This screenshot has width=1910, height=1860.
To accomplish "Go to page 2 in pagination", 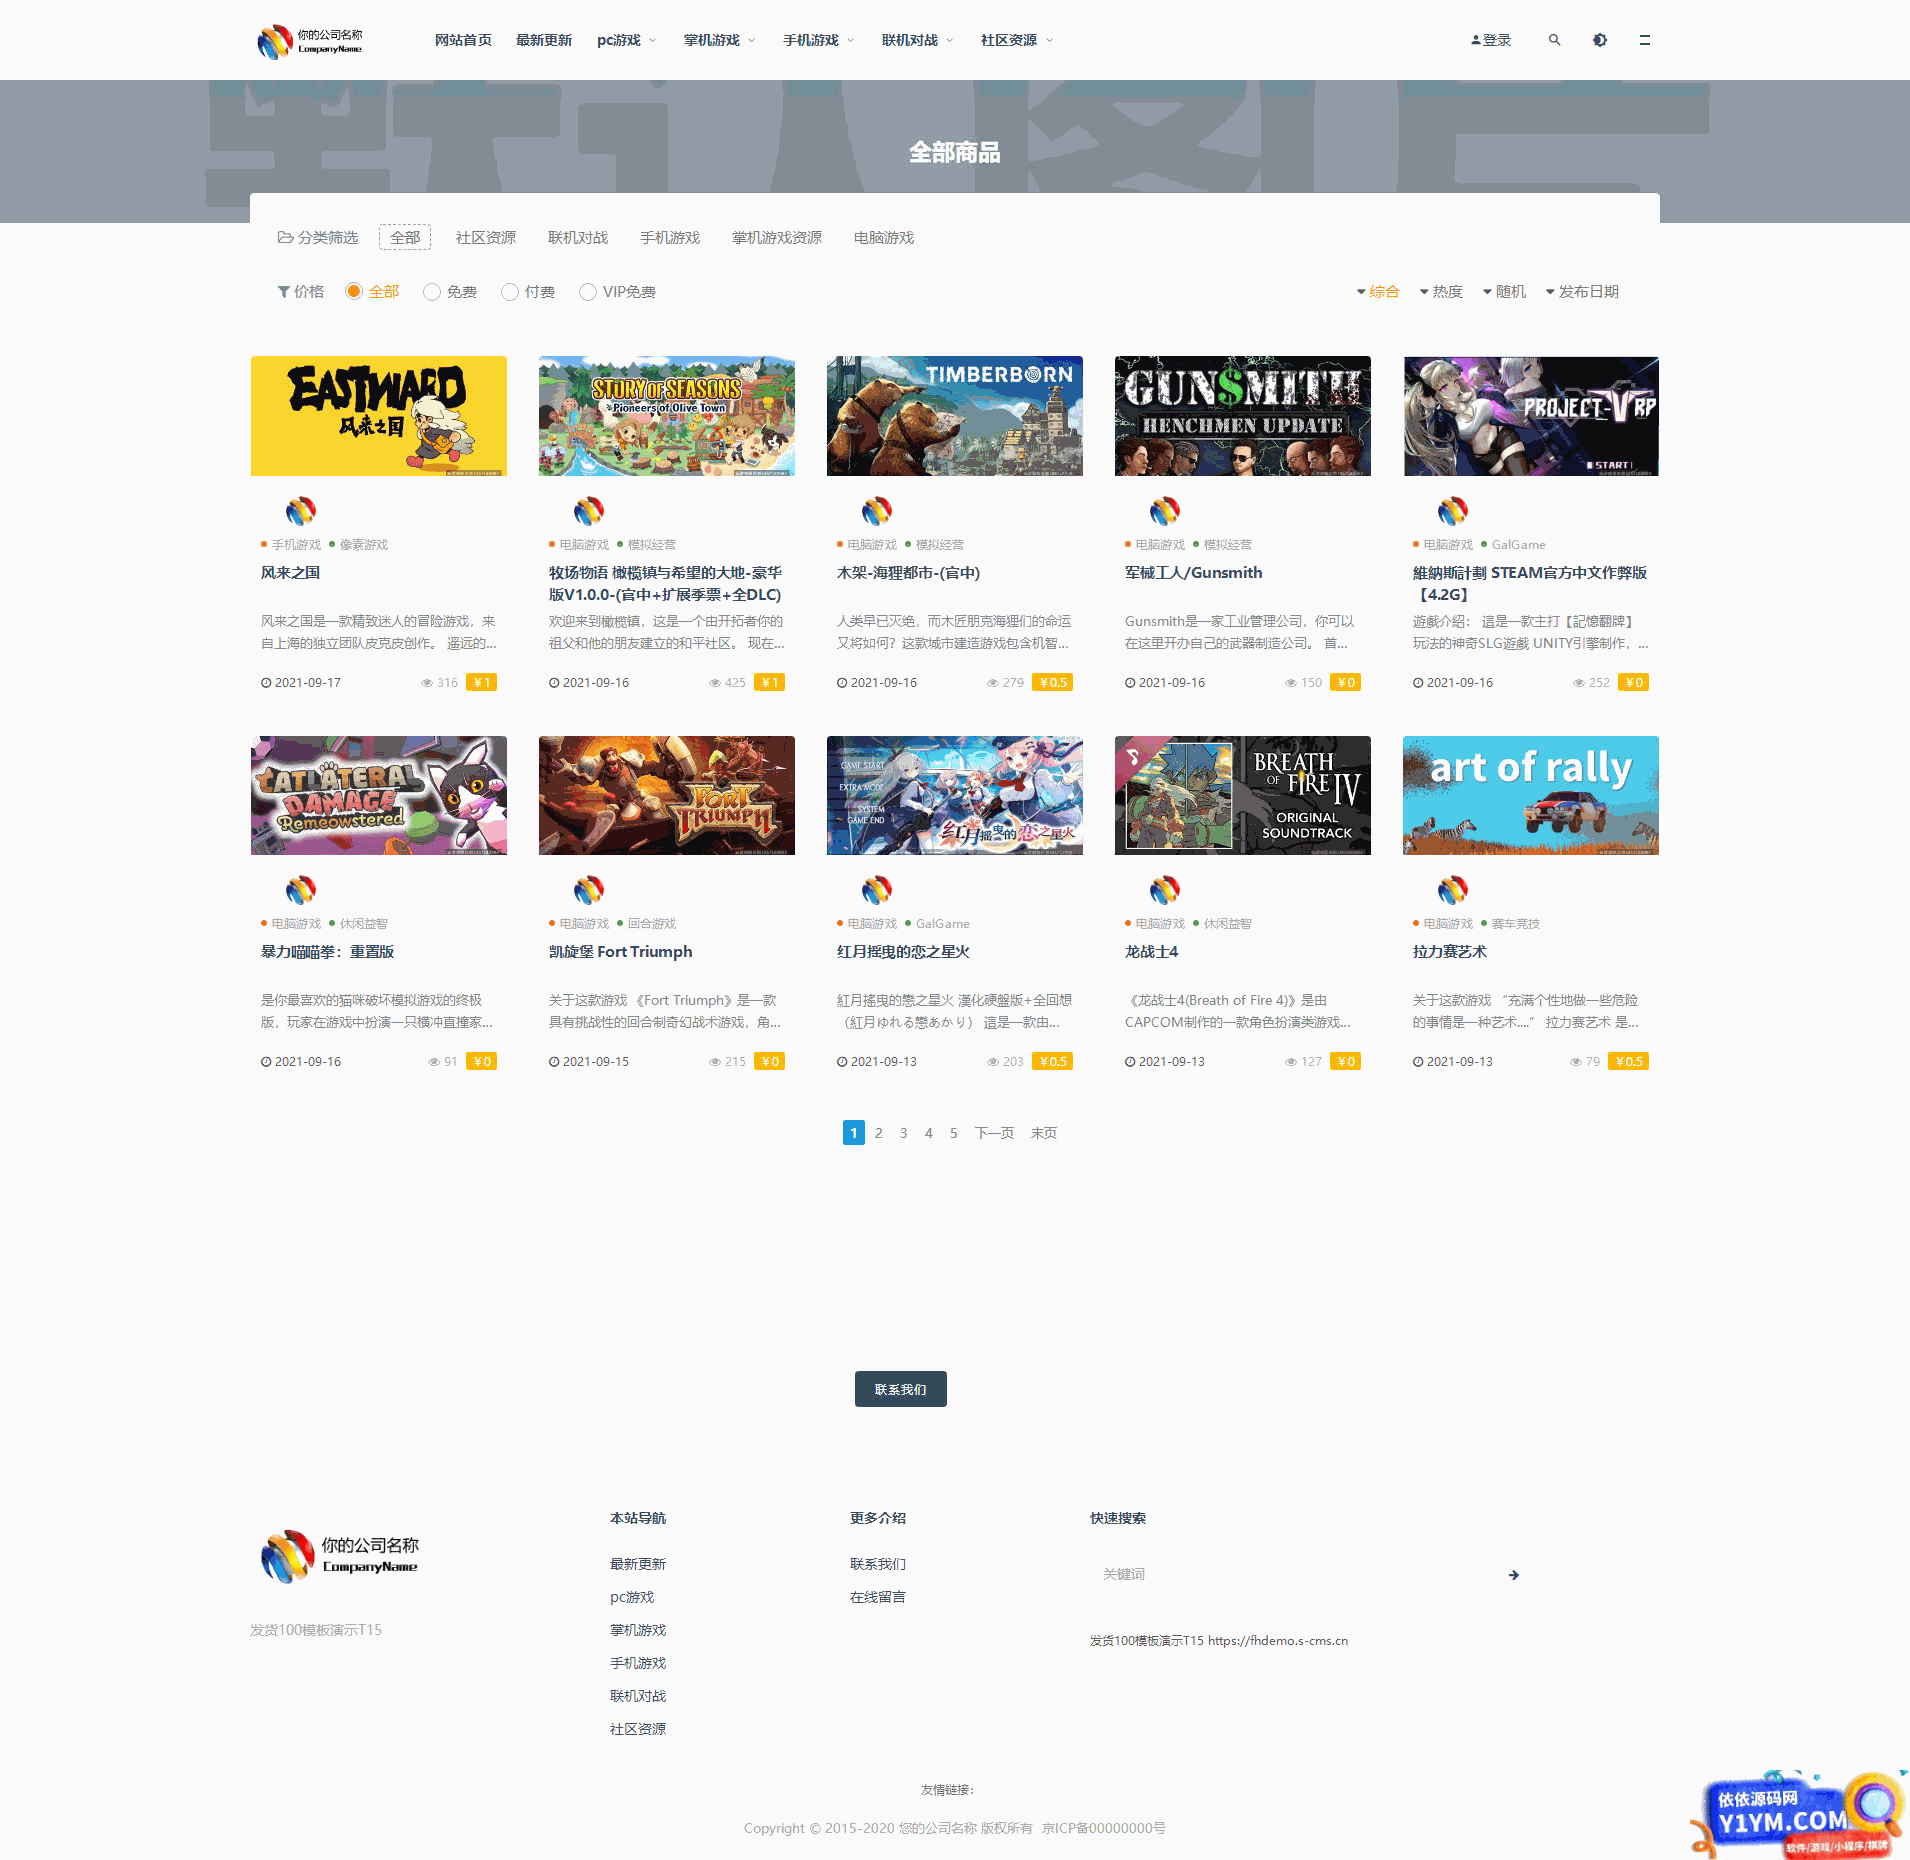I will tap(879, 1133).
